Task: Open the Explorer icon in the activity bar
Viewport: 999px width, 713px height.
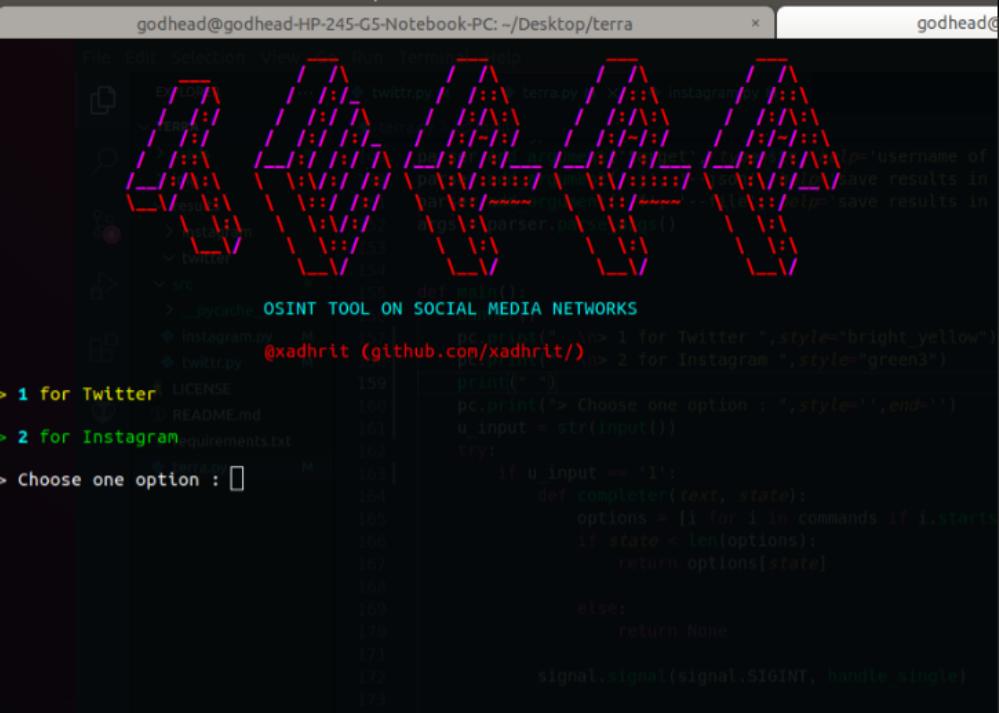Action: (102, 100)
